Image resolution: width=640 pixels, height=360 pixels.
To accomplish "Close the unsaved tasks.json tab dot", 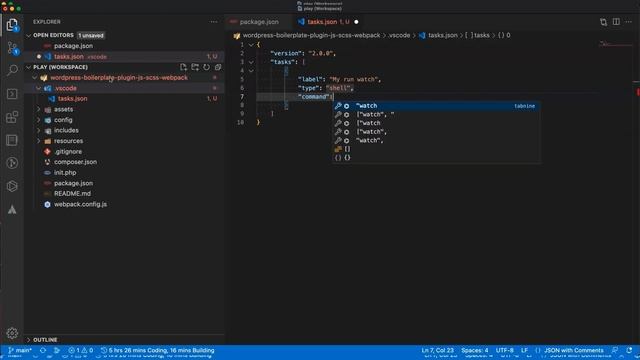I will click(x=356, y=22).
